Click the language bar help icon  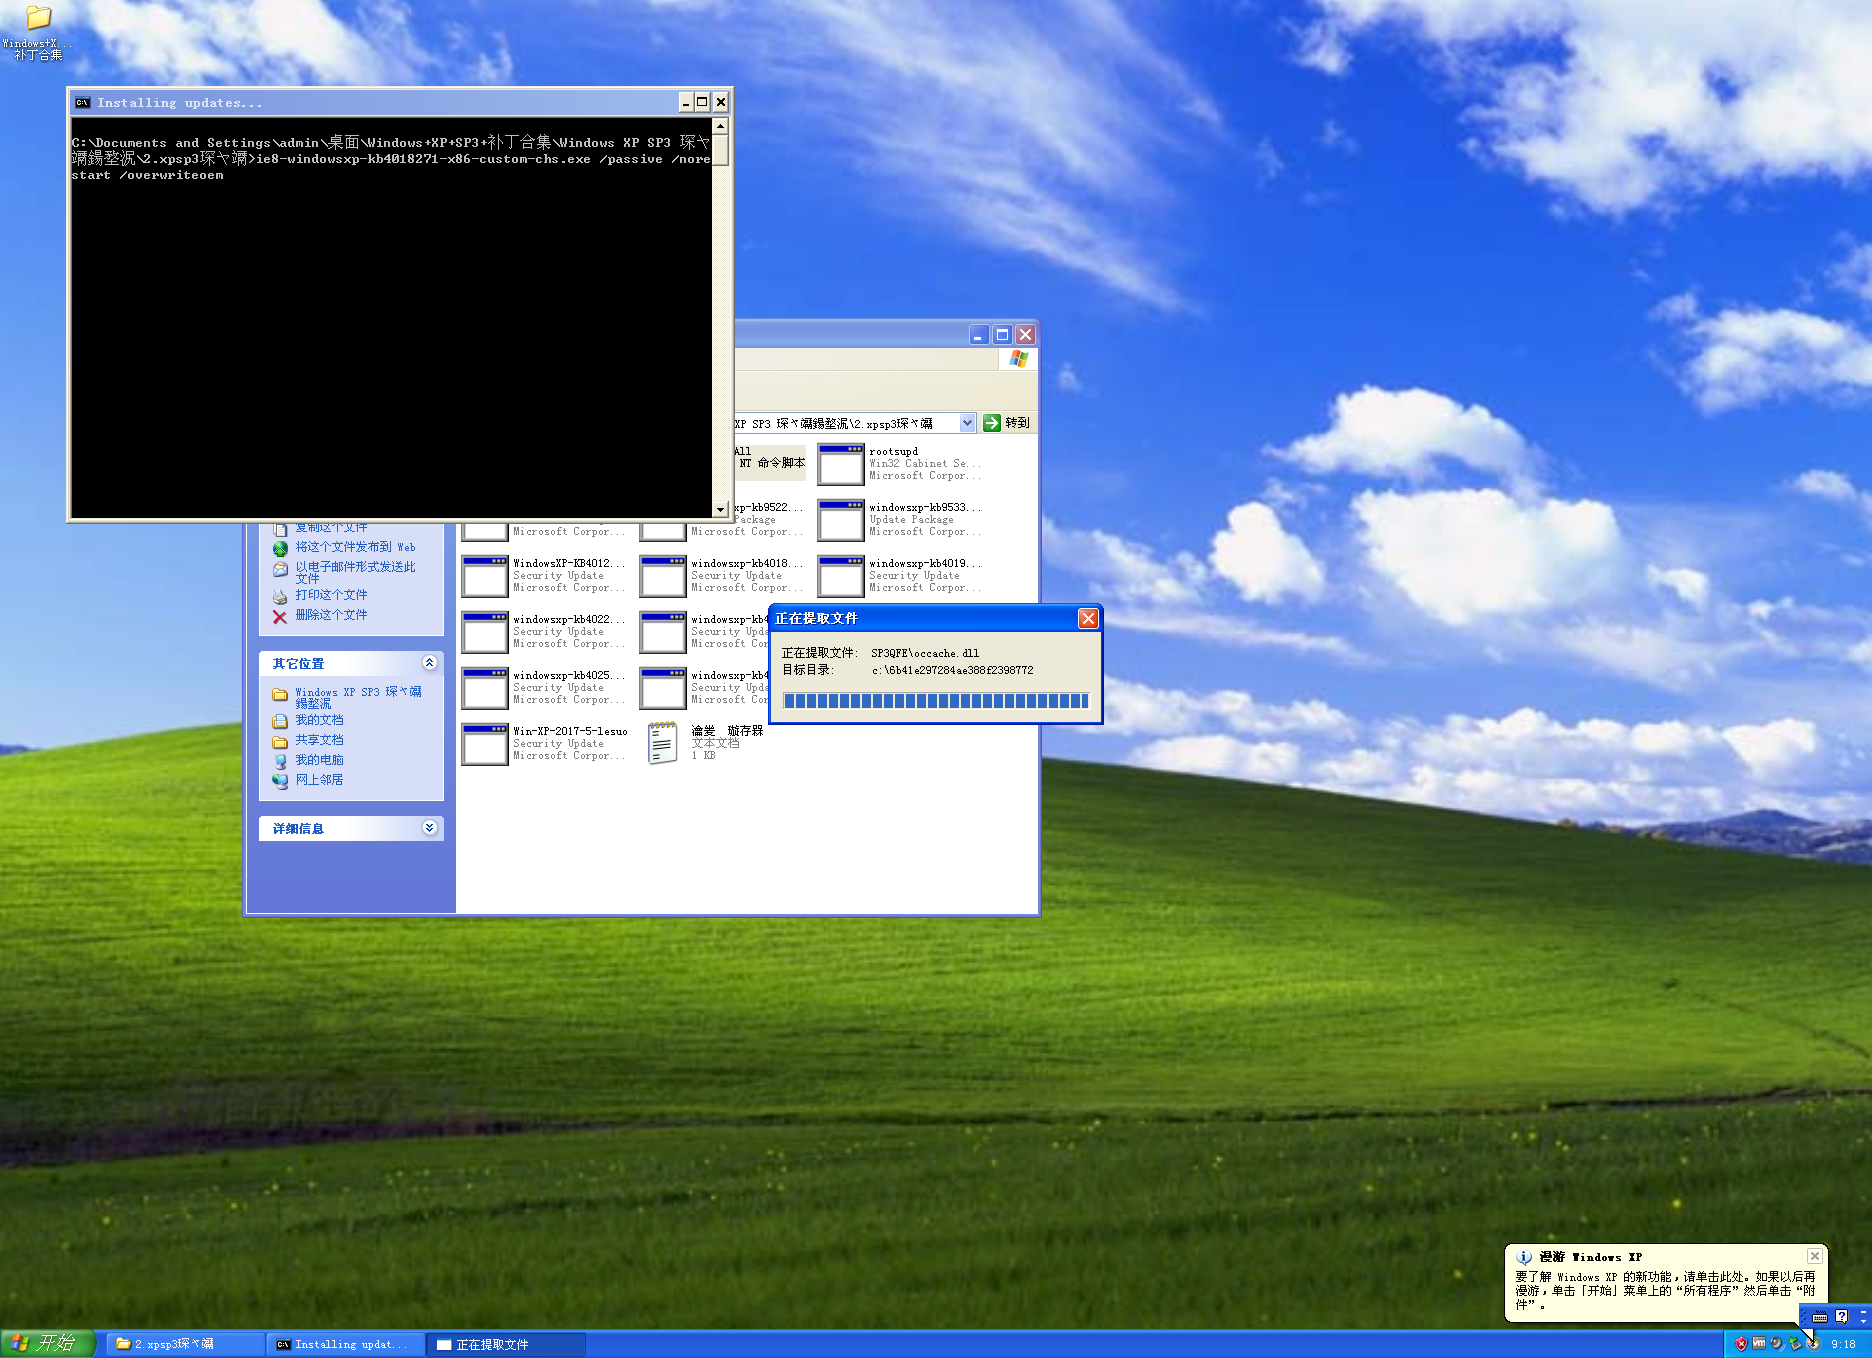coord(1842,1317)
